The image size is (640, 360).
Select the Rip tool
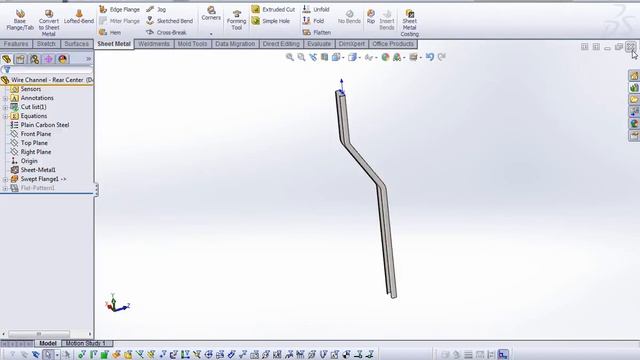(x=371, y=17)
